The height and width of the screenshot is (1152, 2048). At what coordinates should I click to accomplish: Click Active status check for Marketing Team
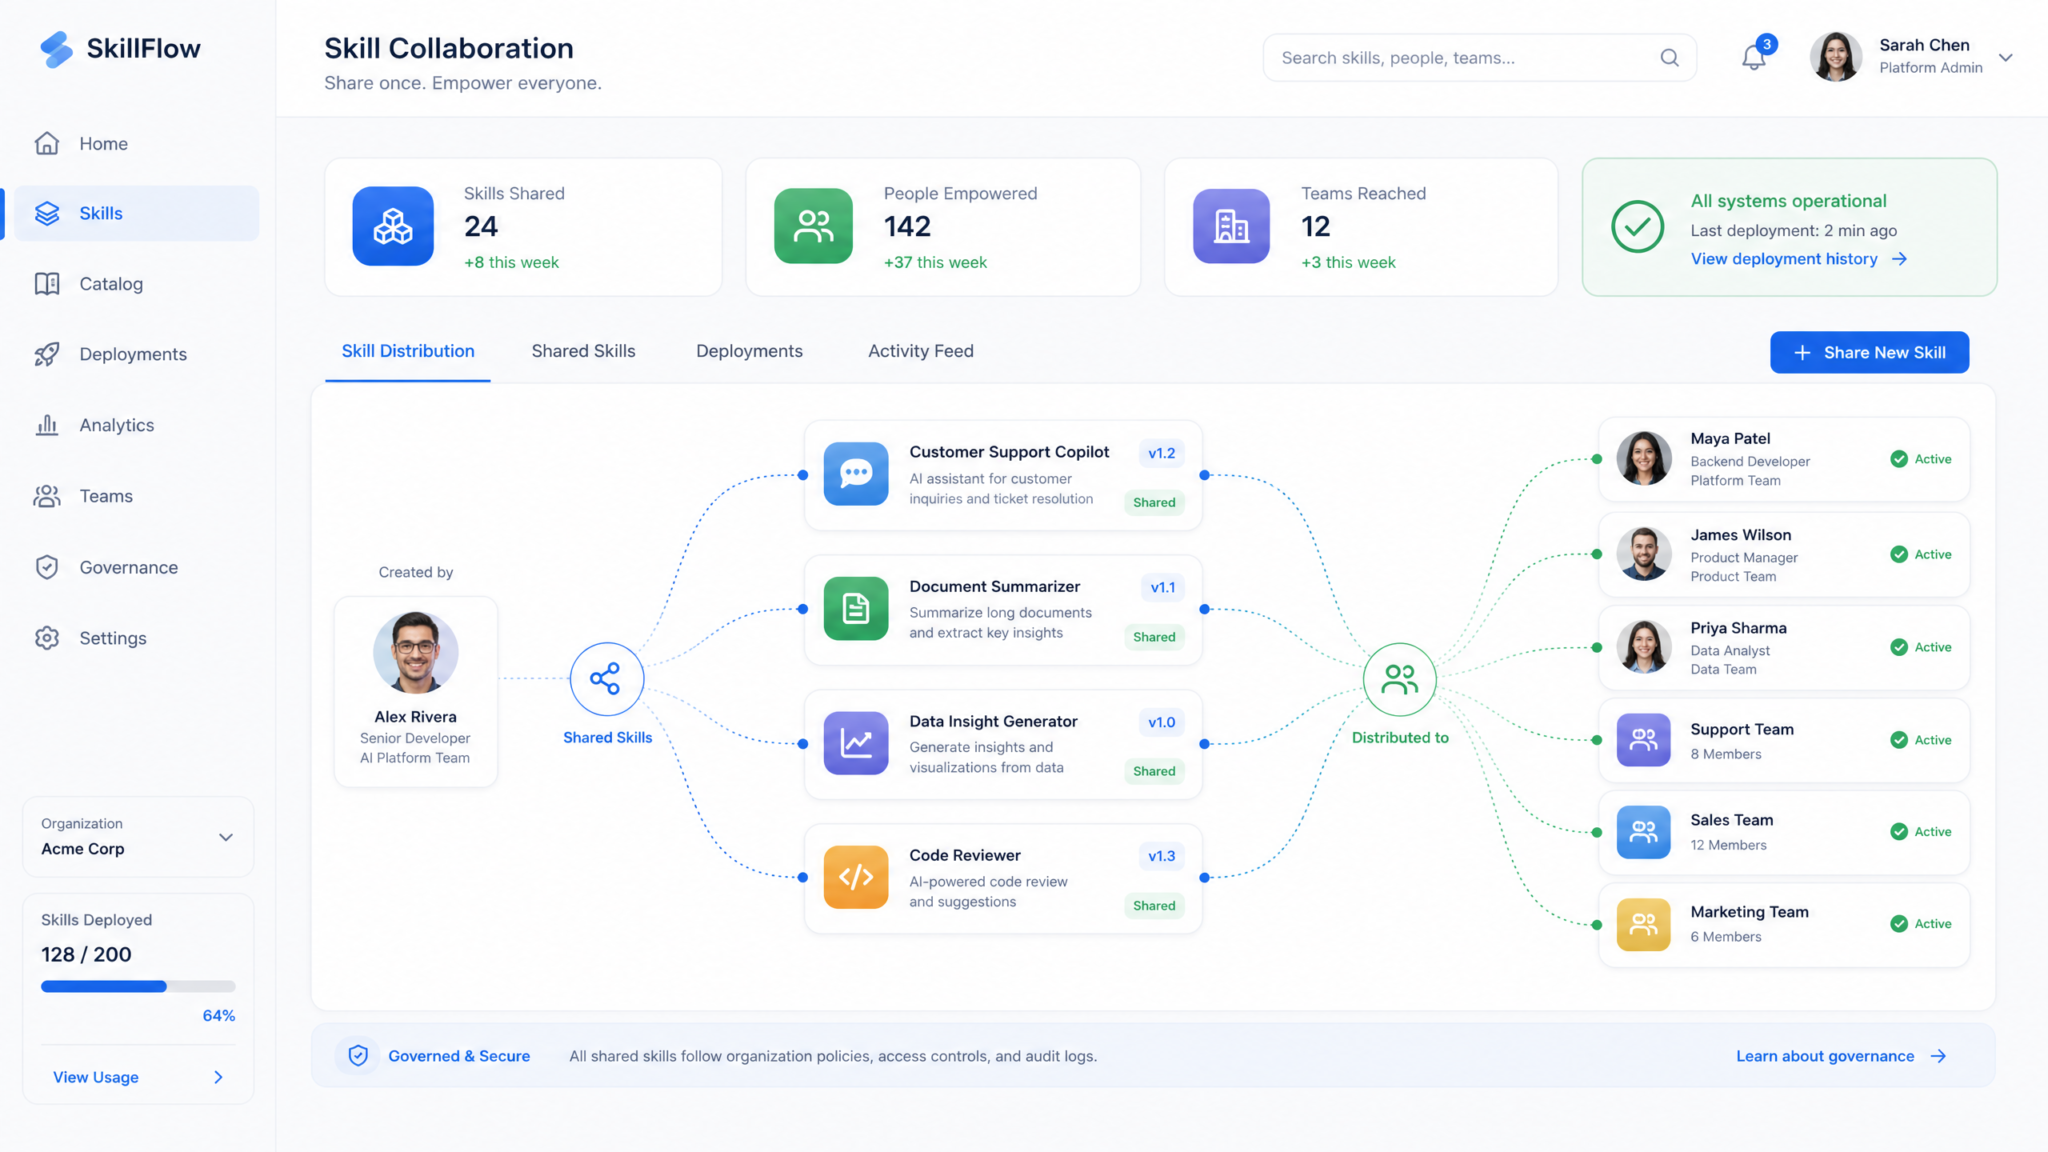[1899, 924]
